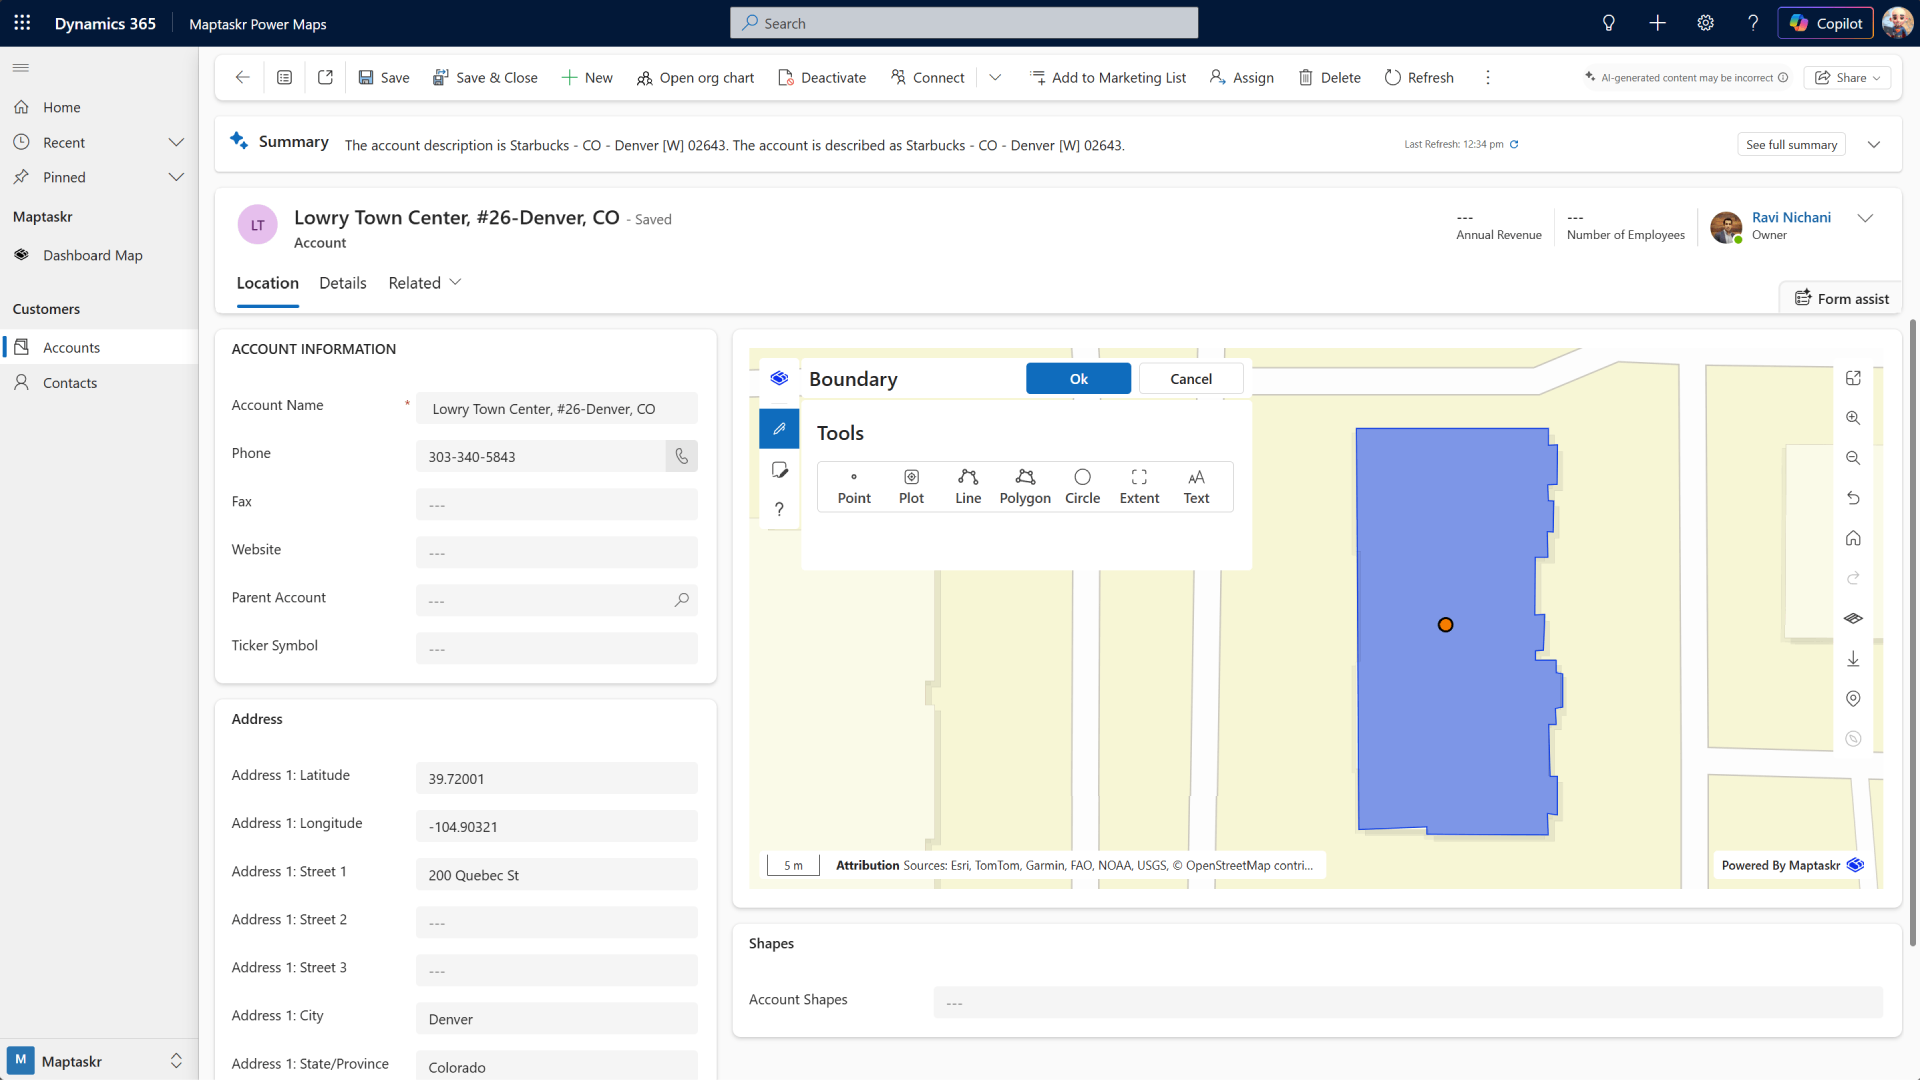Open the map layers icon on right toolbar
Image resolution: width=1920 pixels, height=1080 pixels.
(x=1853, y=618)
